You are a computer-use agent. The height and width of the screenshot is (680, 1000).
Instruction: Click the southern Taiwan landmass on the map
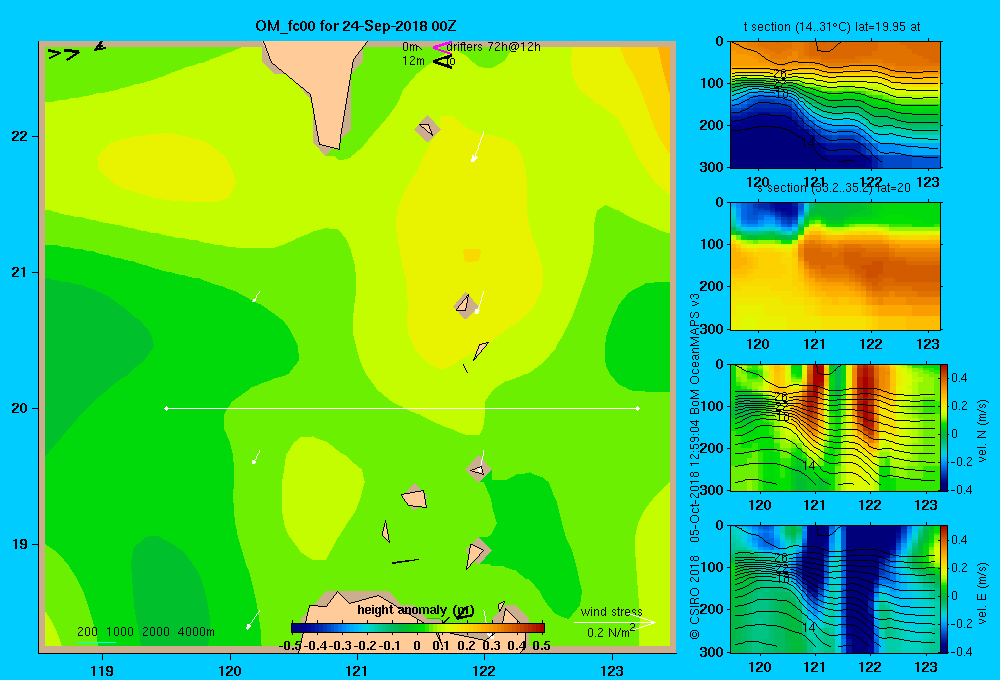(320, 92)
